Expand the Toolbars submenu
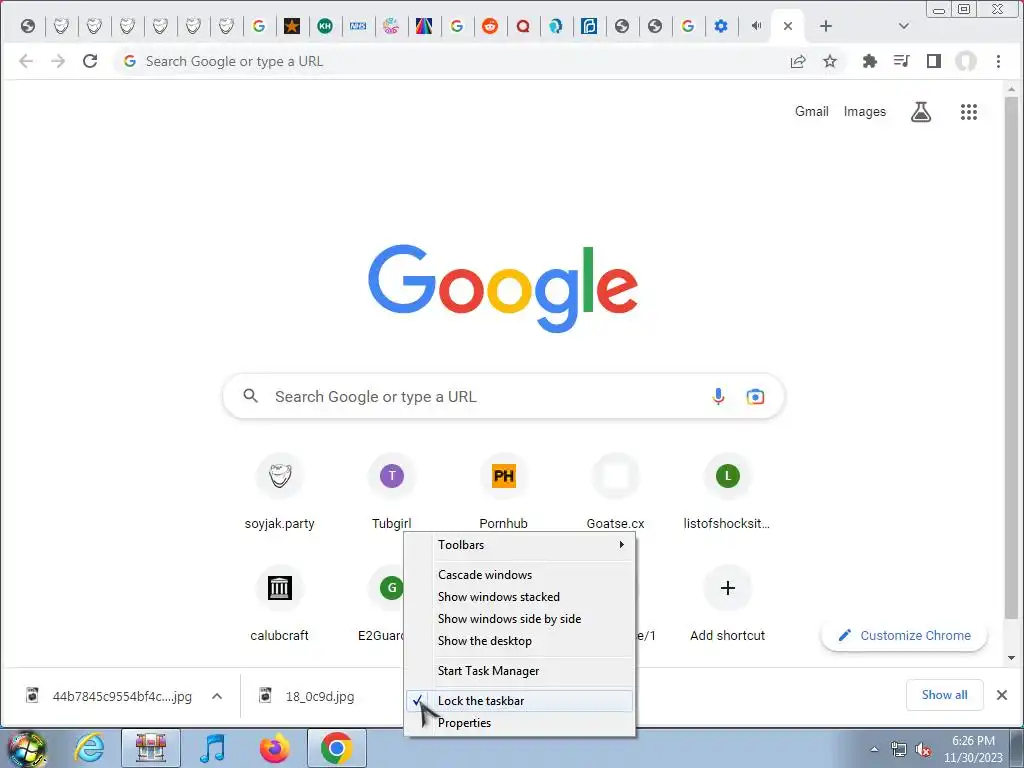 (x=520, y=545)
